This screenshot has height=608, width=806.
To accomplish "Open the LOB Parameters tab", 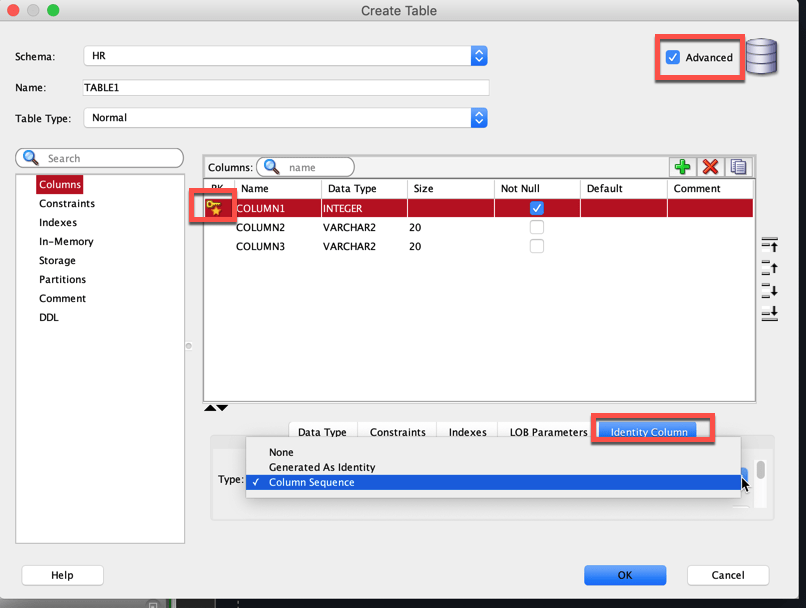I will click(x=550, y=432).
